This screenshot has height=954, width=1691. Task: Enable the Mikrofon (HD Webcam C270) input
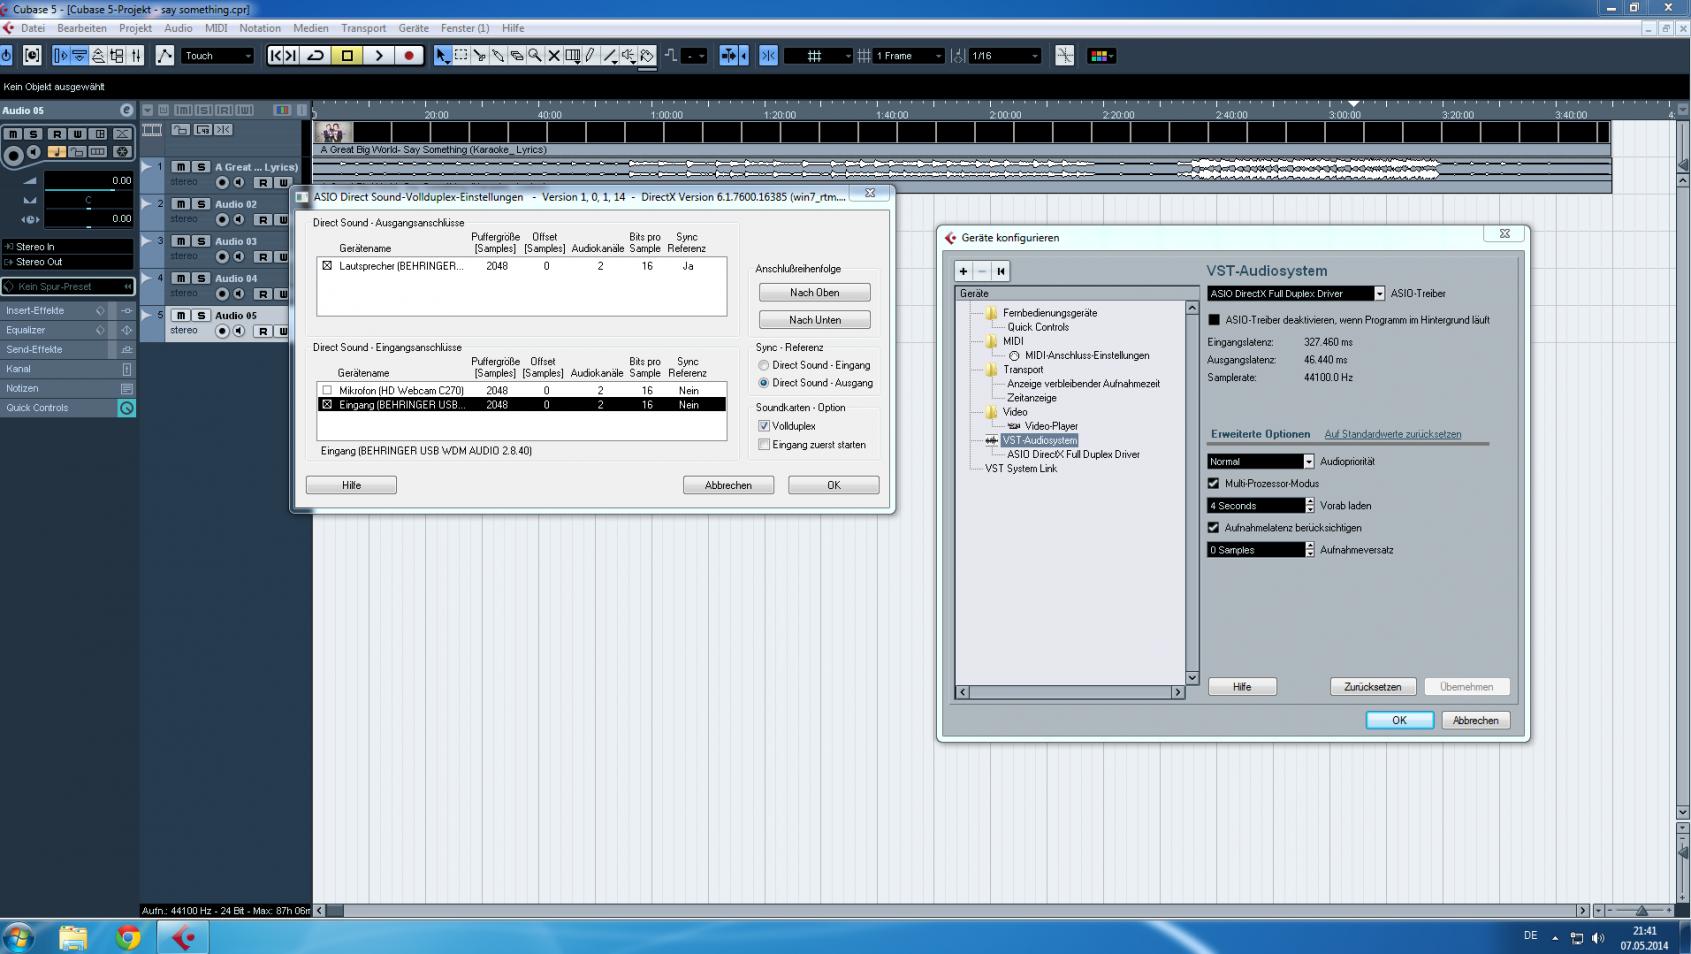(x=327, y=391)
